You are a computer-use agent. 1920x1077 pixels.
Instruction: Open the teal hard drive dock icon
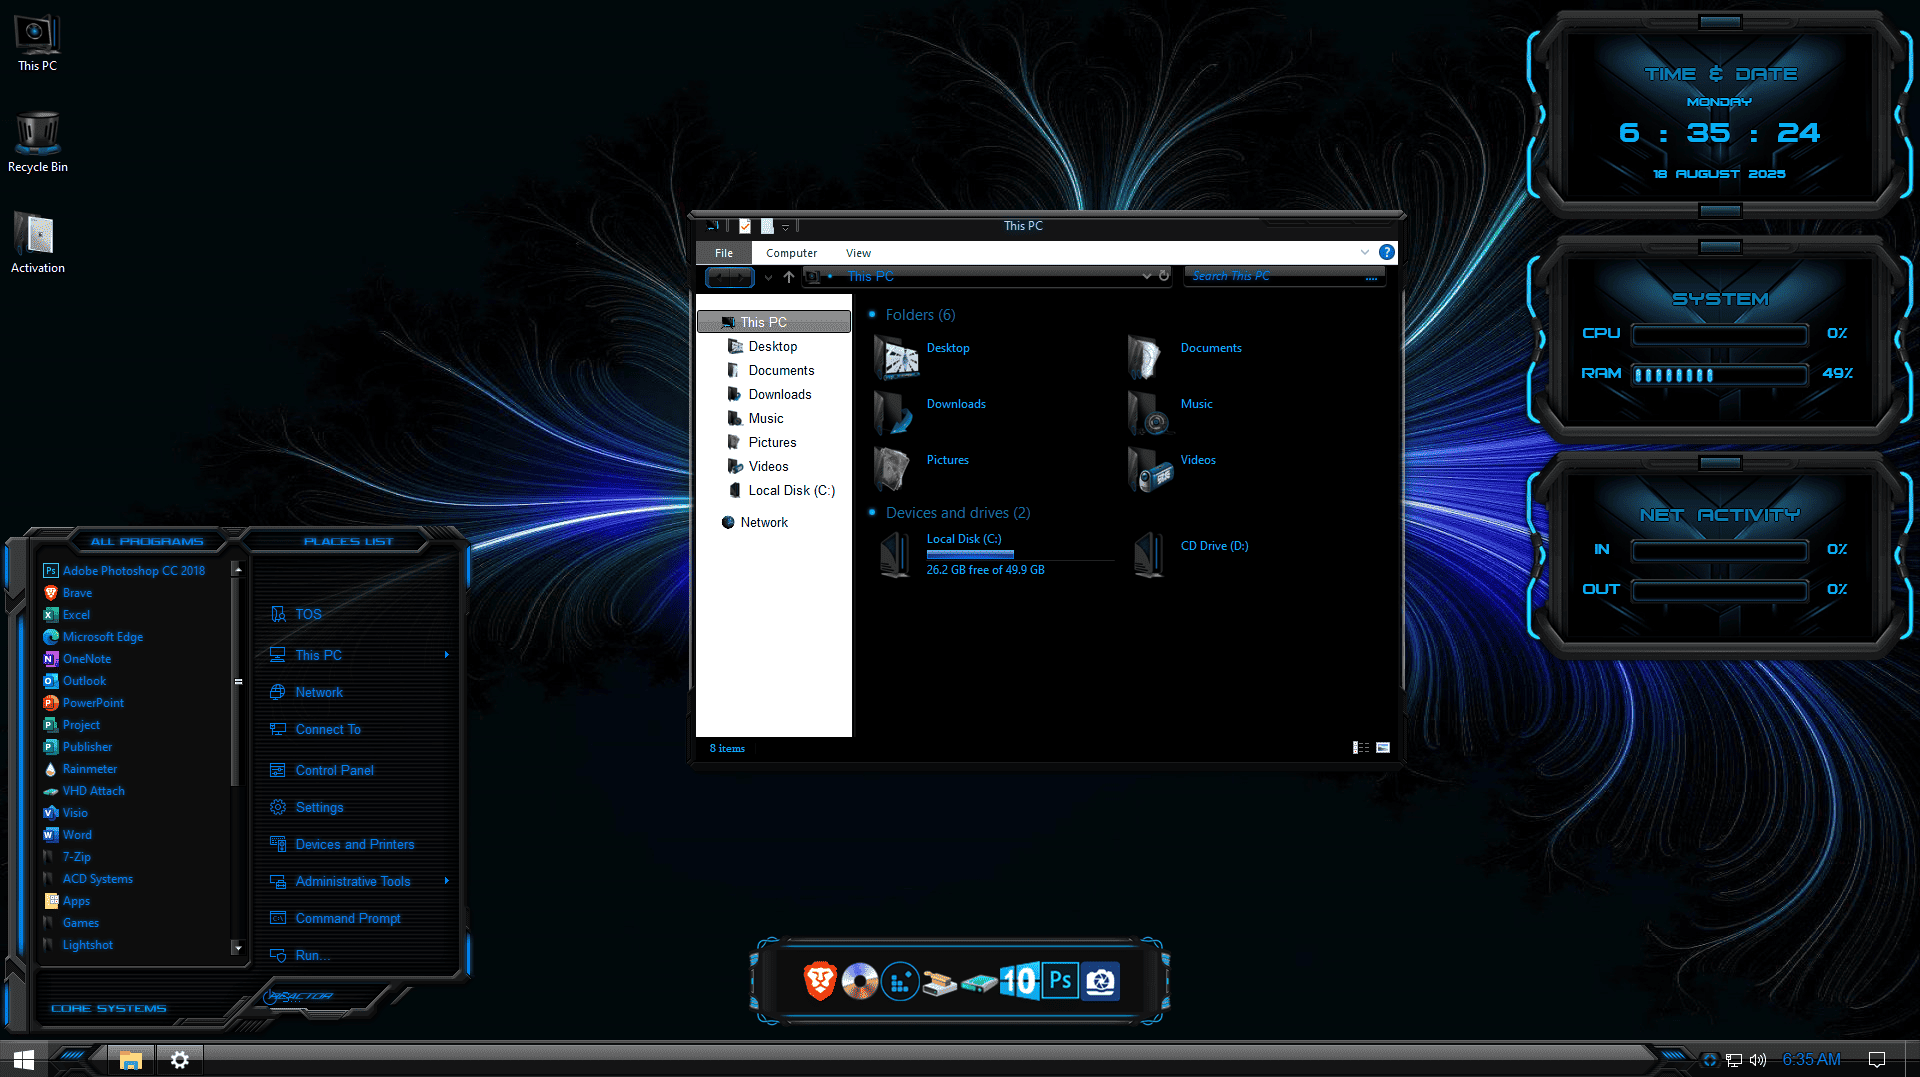[x=979, y=984]
